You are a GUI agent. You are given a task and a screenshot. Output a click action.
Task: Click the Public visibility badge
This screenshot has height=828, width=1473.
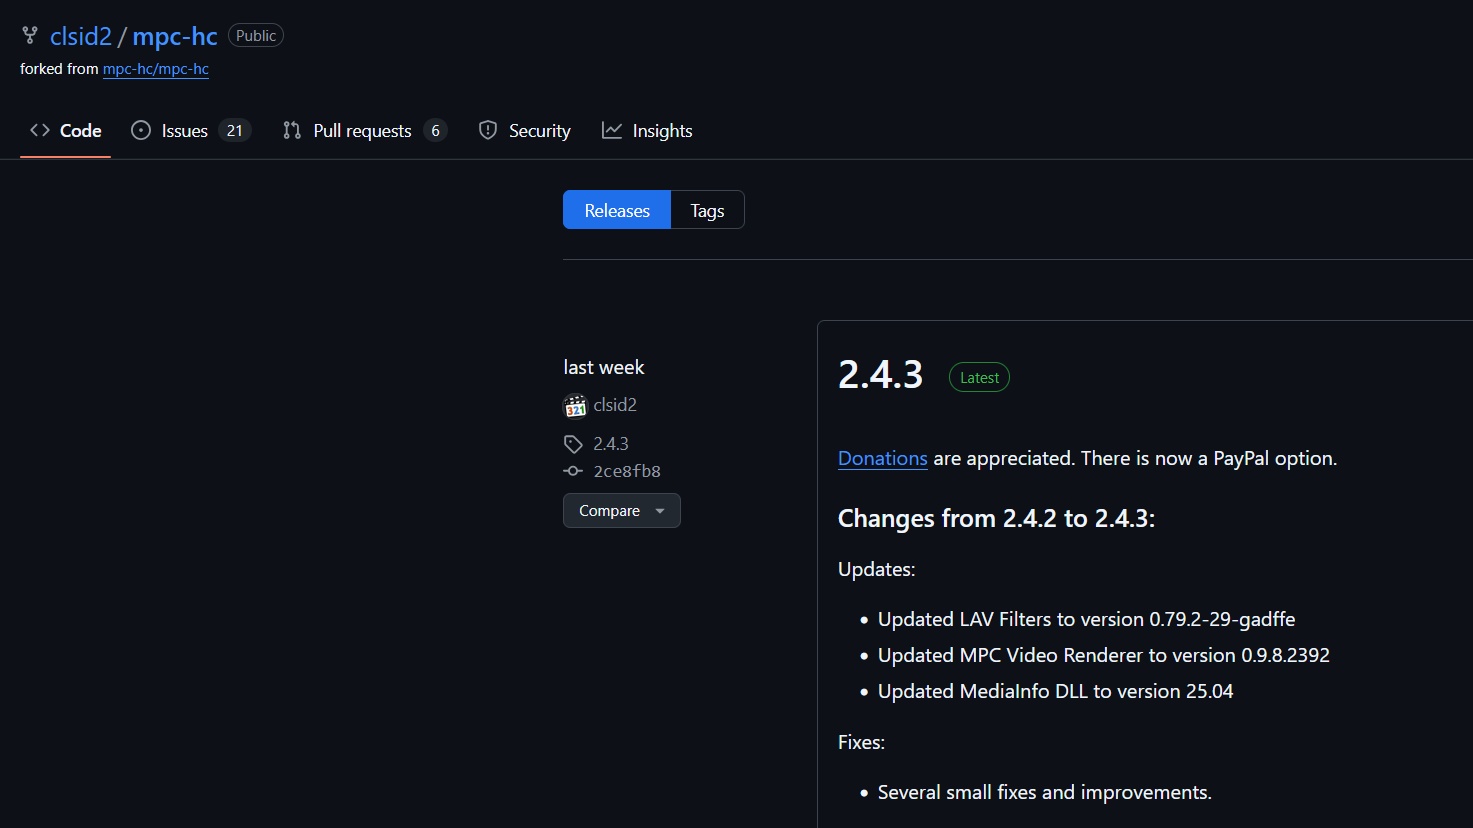point(256,35)
